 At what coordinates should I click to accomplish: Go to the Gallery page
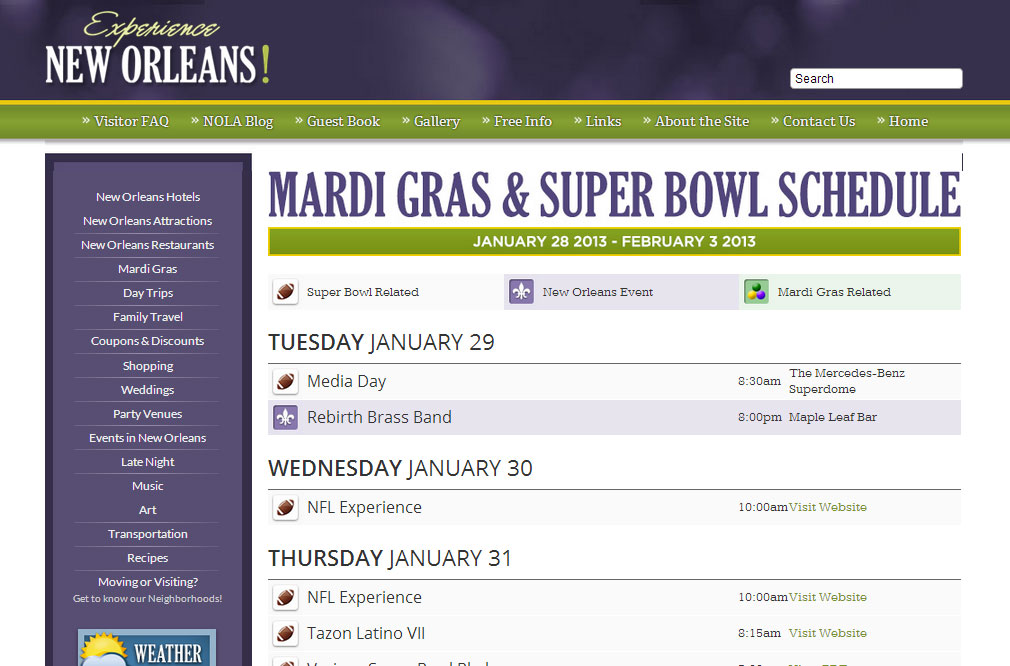(431, 121)
